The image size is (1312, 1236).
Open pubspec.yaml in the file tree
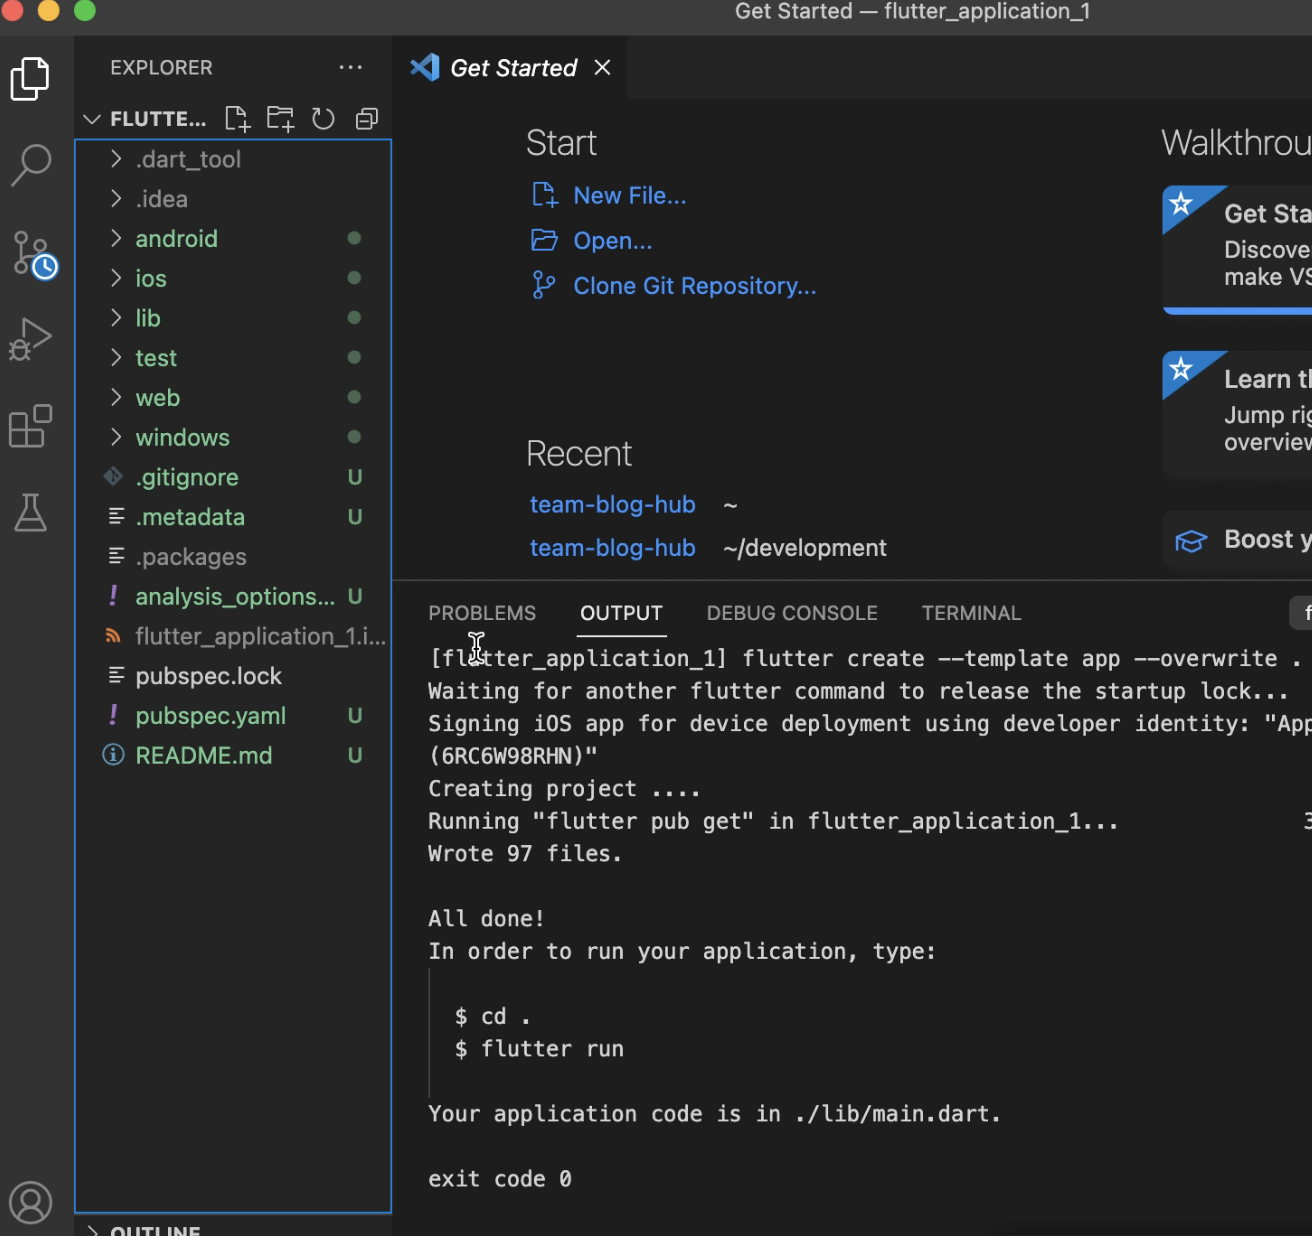pyautogui.click(x=210, y=716)
